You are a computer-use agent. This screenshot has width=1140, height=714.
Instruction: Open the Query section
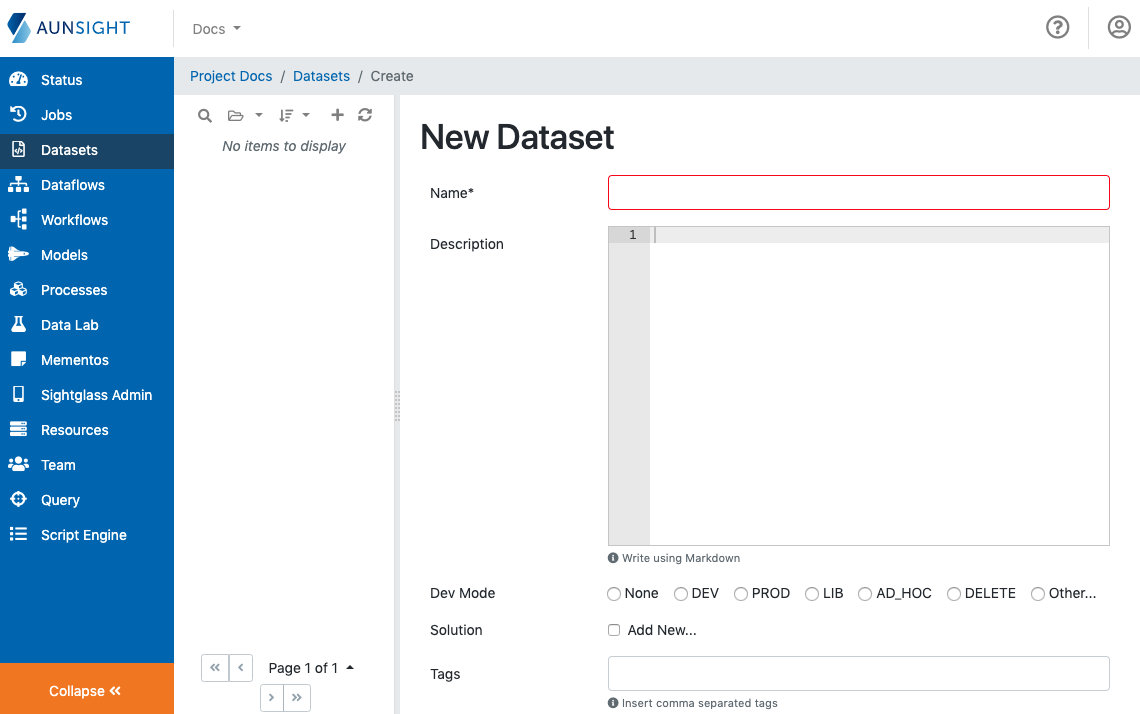point(62,499)
